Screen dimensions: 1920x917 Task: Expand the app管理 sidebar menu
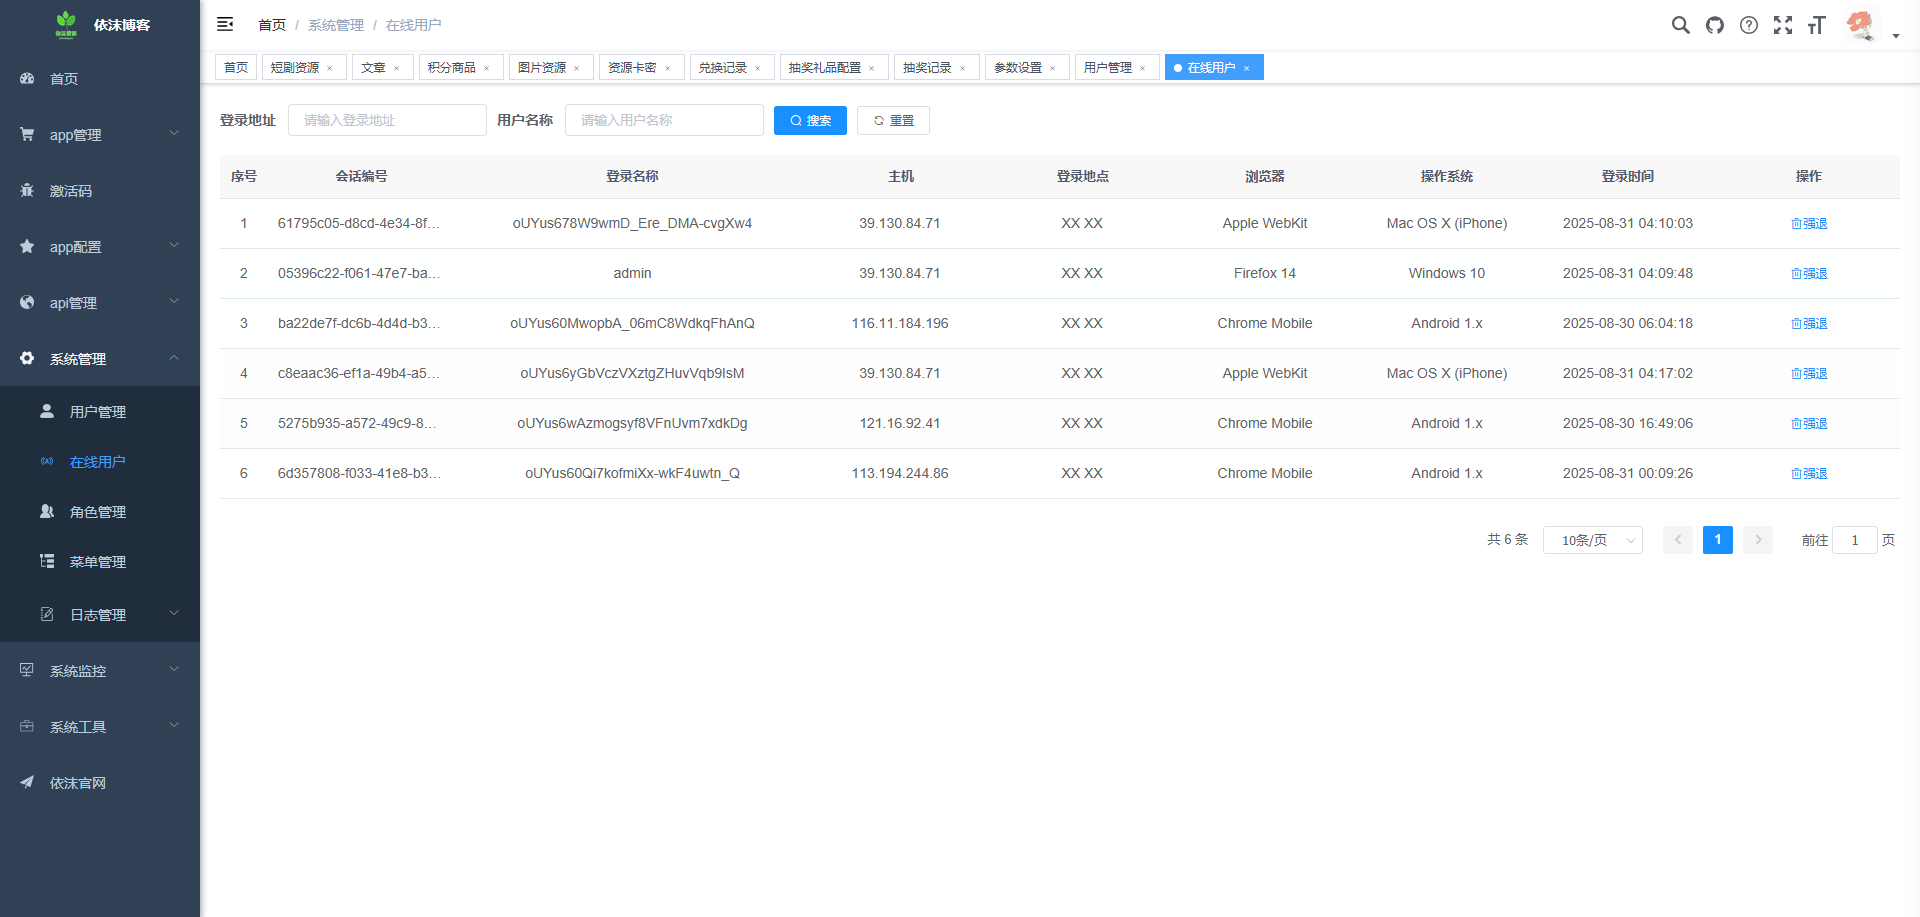100,135
